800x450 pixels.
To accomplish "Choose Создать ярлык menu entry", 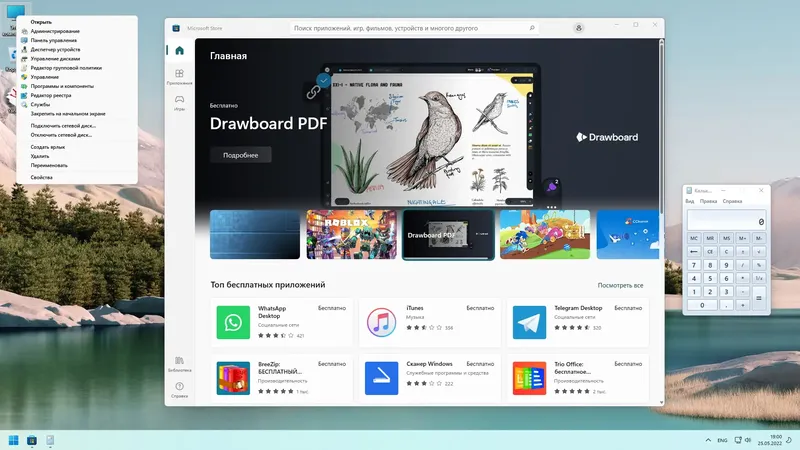I will coord(47,147).
